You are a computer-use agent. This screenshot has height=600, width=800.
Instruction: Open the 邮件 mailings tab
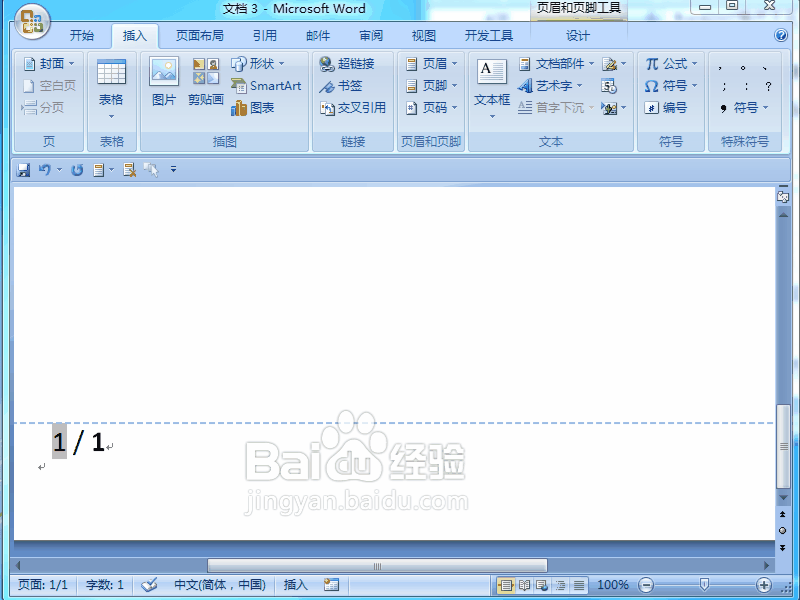318,36
